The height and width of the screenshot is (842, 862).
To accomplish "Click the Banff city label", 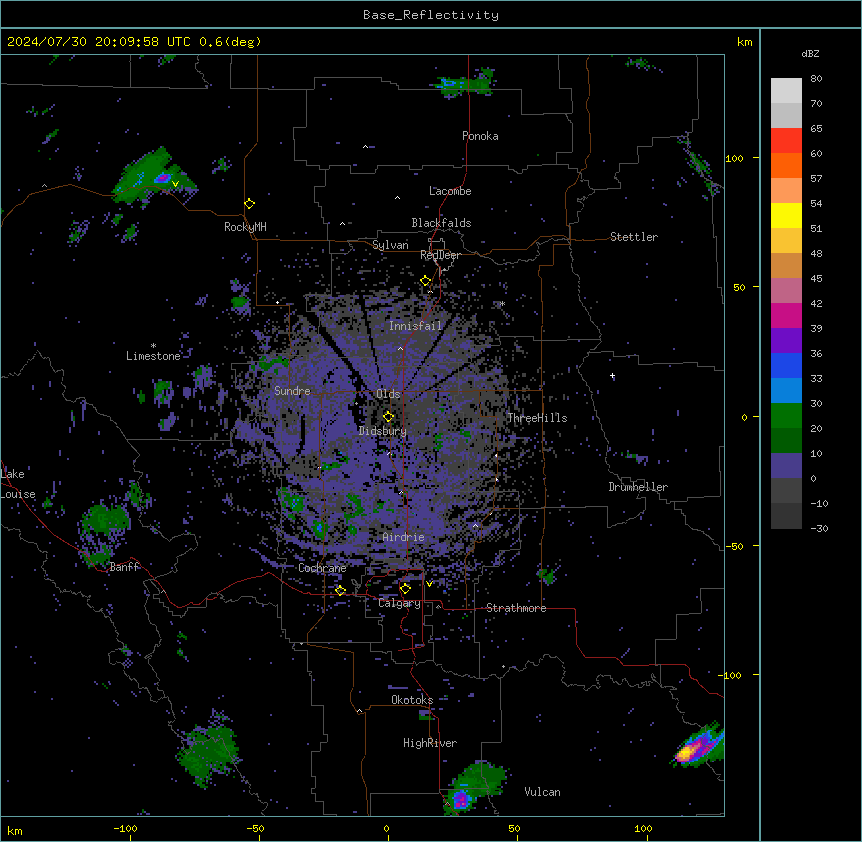I will (125, 567).
